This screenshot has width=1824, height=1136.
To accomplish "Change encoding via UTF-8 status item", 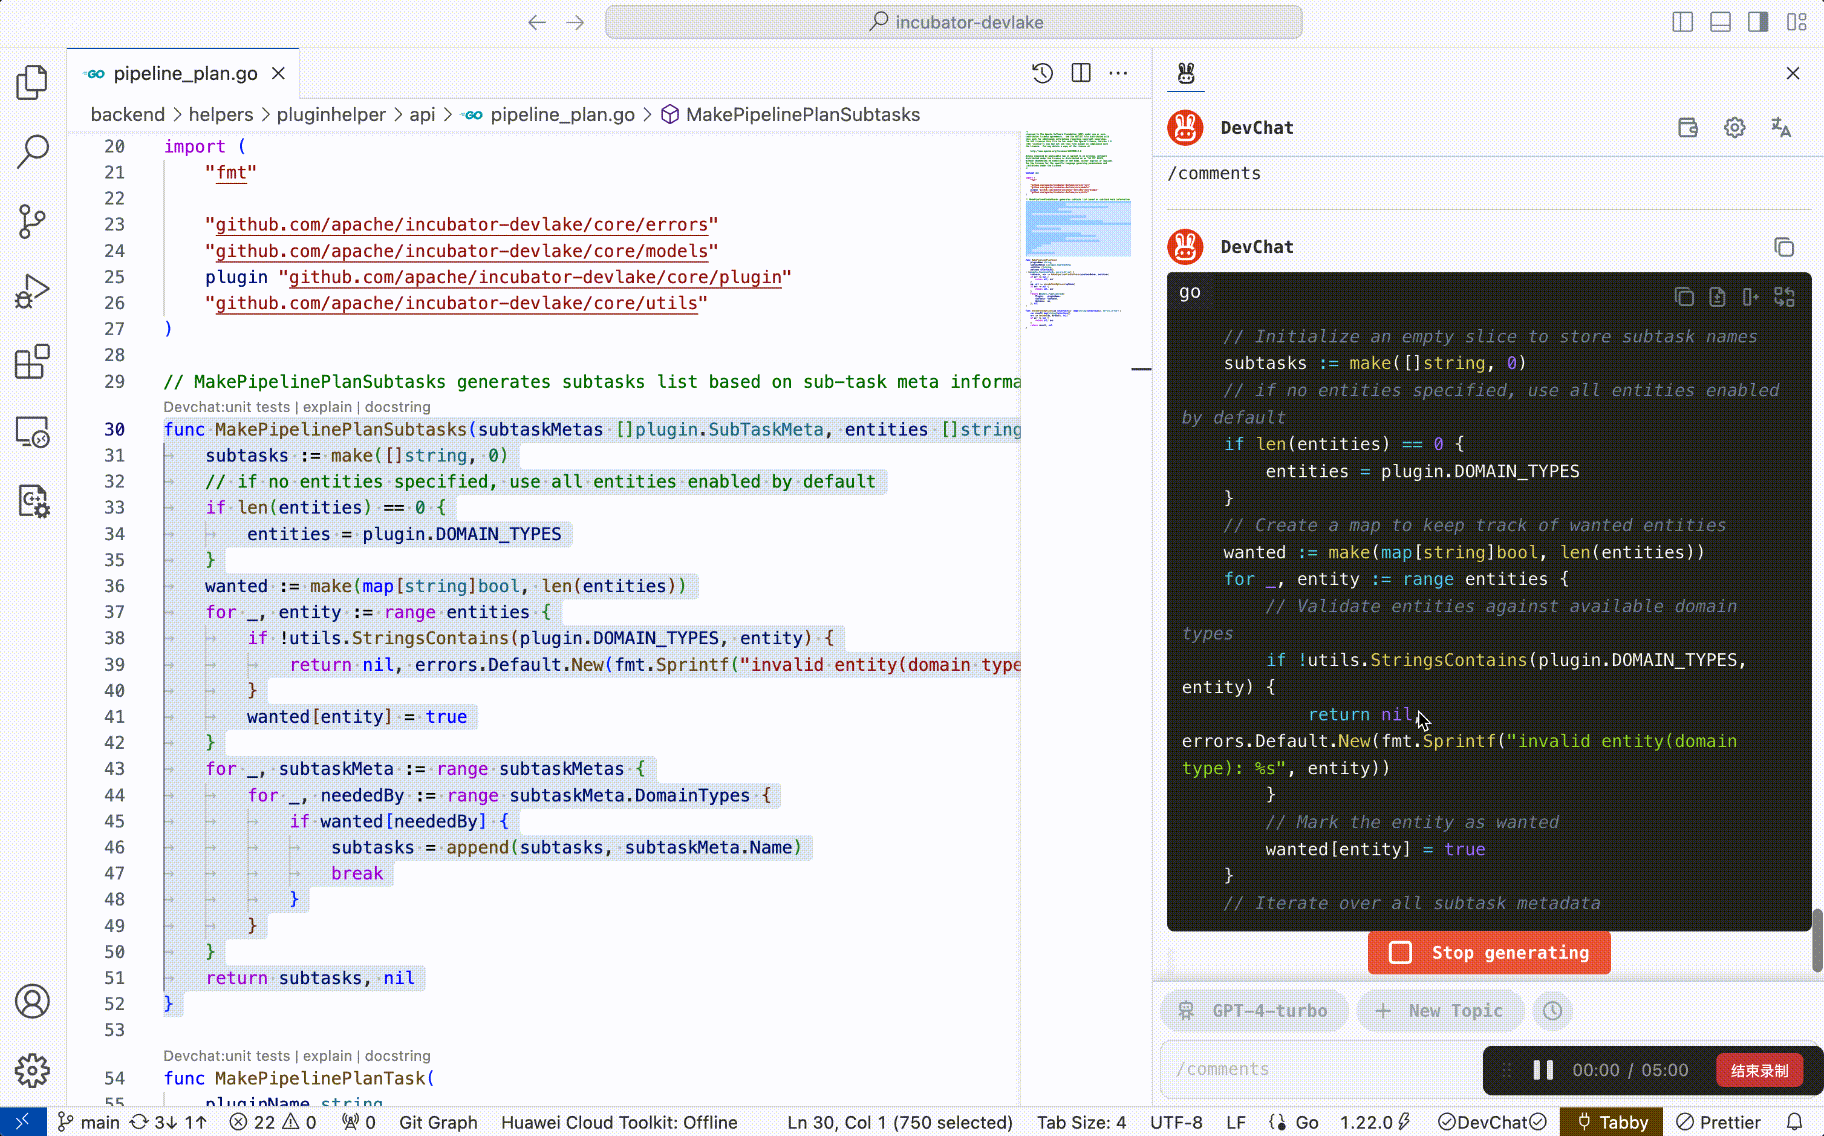I will 1176,1122.
